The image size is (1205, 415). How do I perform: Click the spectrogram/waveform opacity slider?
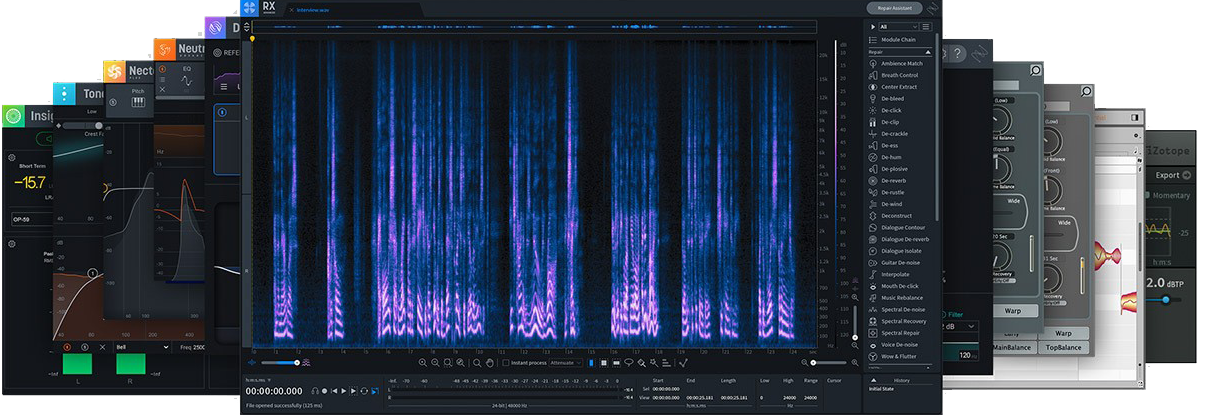281,363
